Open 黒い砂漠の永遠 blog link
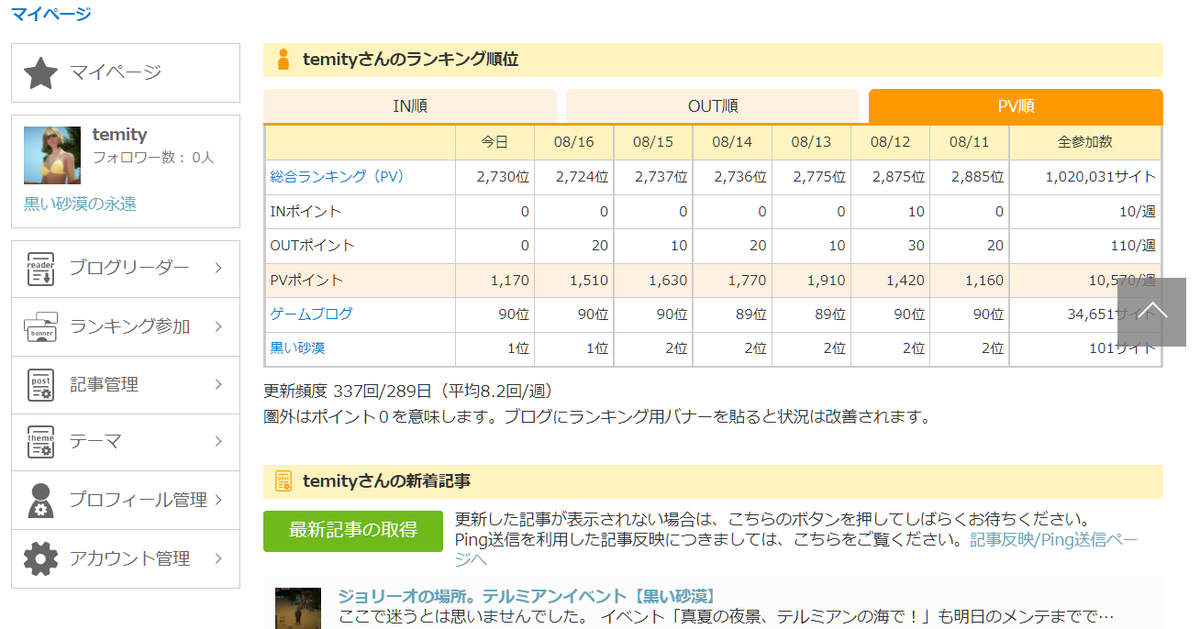The height and width of the screenshot is (629, 1200). point(80,203)
